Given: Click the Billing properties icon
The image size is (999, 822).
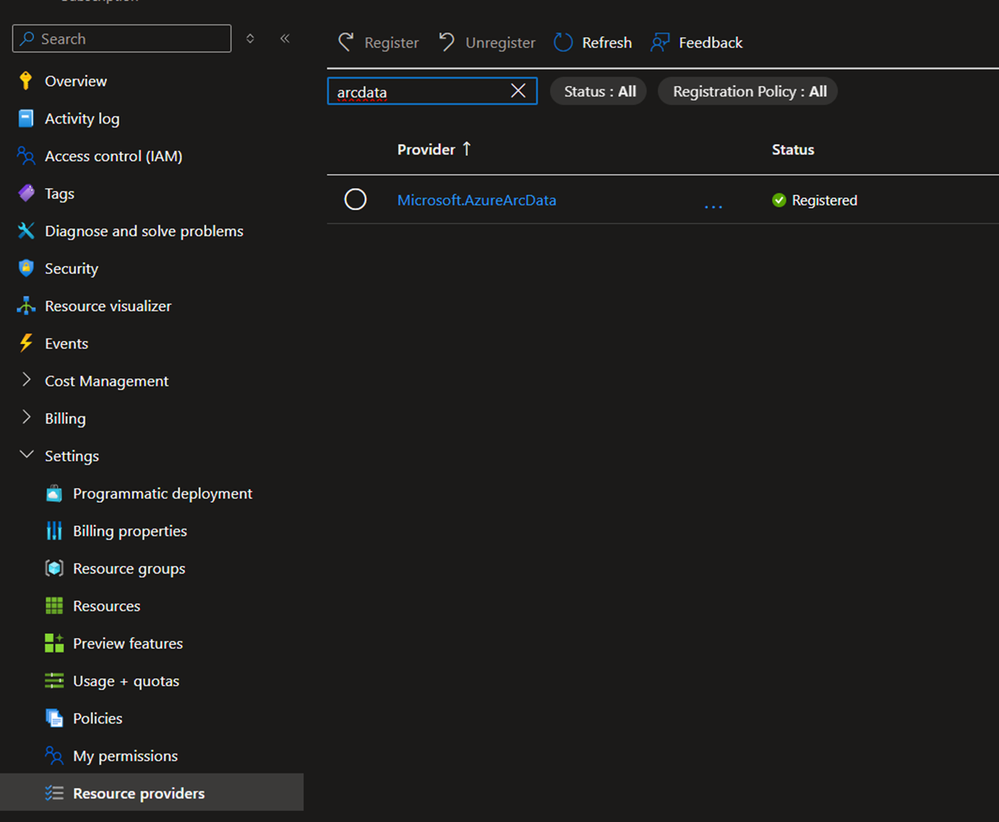Looking at the screenshot, I should click(54, 531).
